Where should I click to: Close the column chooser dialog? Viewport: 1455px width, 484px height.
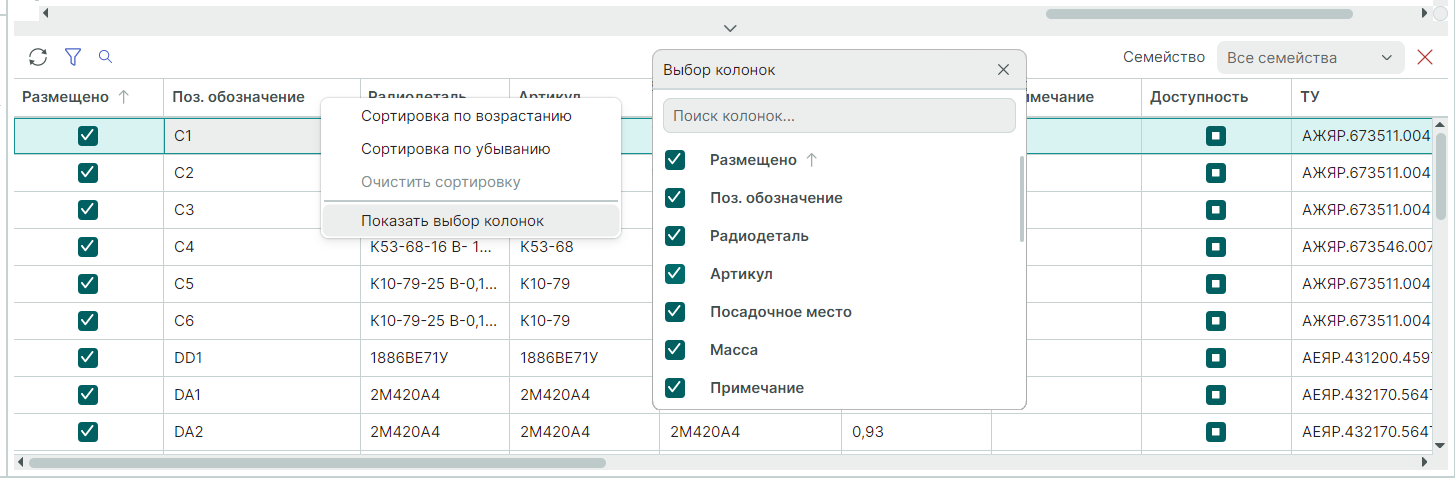tap(1003, 70)
